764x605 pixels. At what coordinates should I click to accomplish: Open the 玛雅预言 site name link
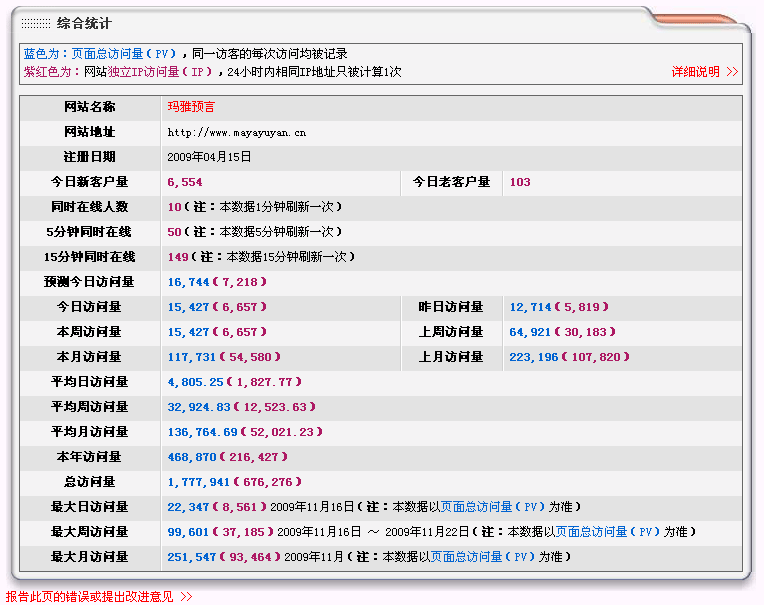pos(191,107)
